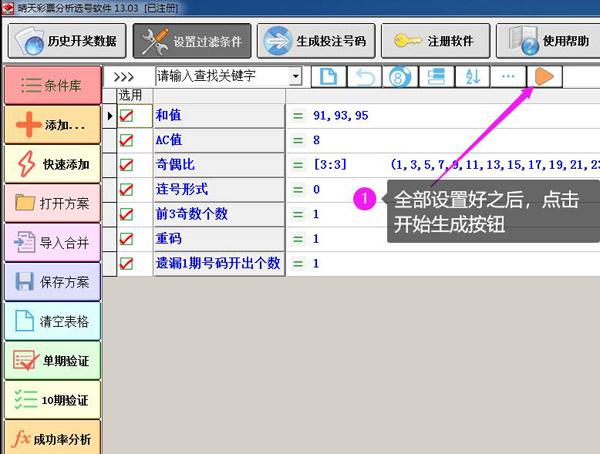The height and width of the screenshot is (454, 600).
Task: Uncheck the 和值 condition checkbox
Action: click(126, 116)
